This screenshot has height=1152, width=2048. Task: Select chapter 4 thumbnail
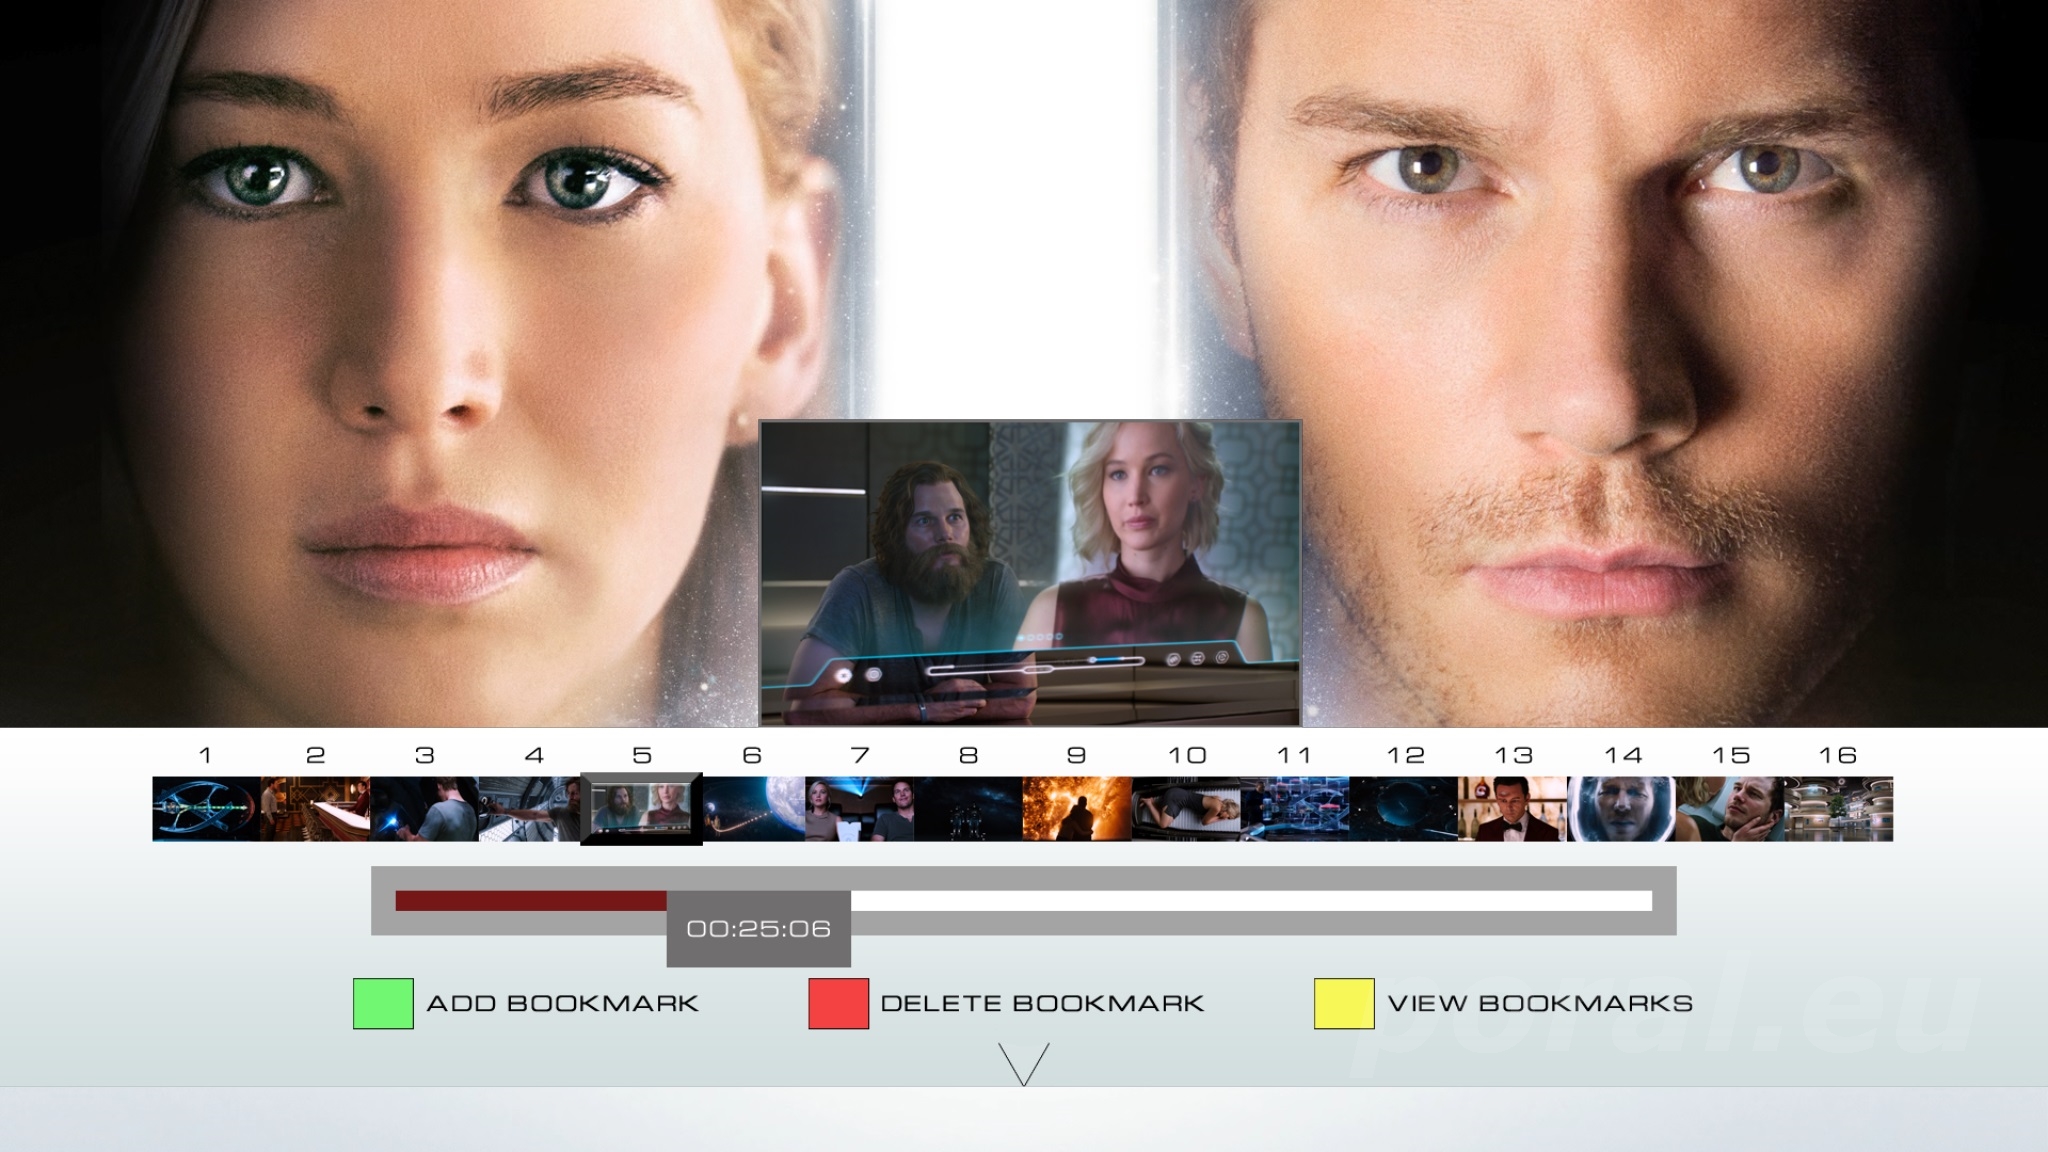[x=530, y=809]
